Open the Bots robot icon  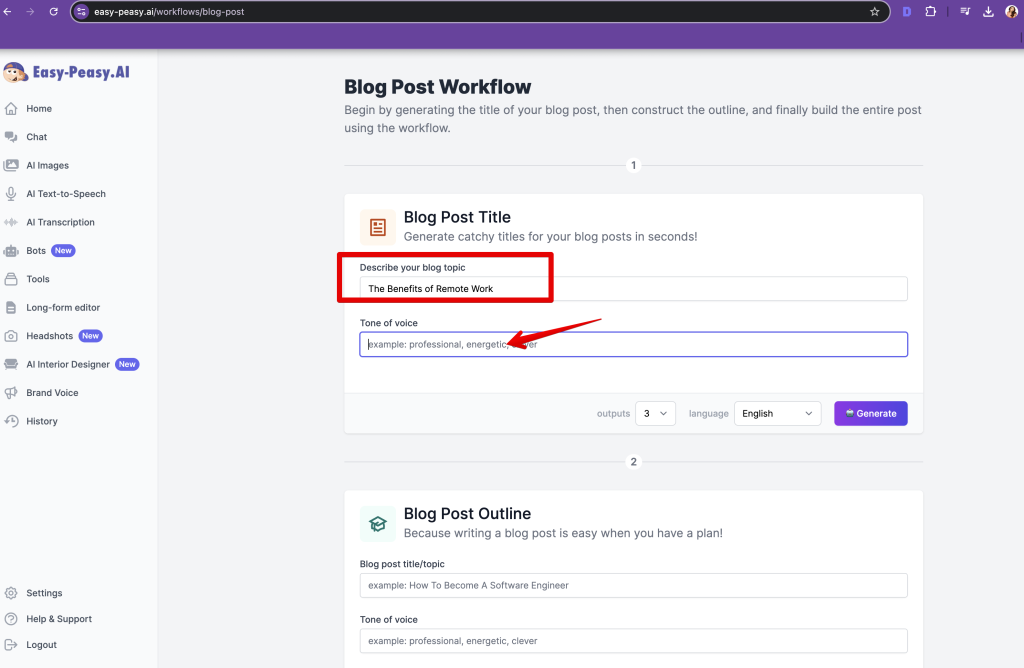click(11, 251)
